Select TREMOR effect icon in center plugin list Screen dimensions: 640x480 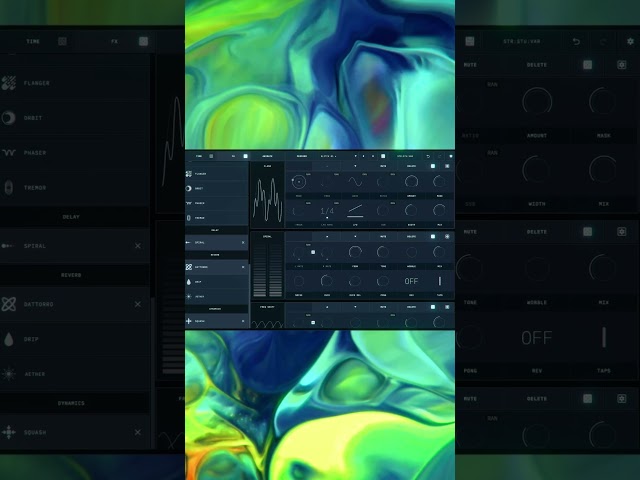click(x=189, y=218)
